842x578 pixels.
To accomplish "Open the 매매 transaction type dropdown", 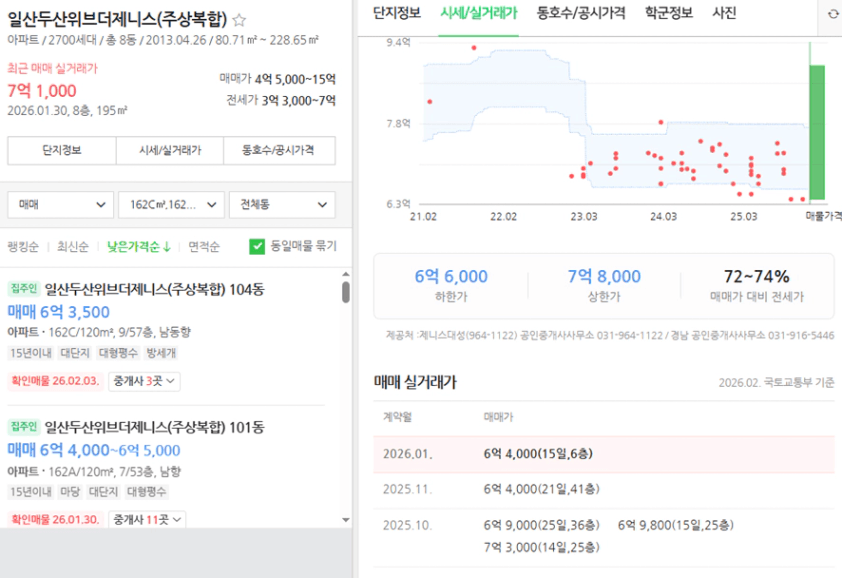I will pyautogui.click(x=61, y=204).
